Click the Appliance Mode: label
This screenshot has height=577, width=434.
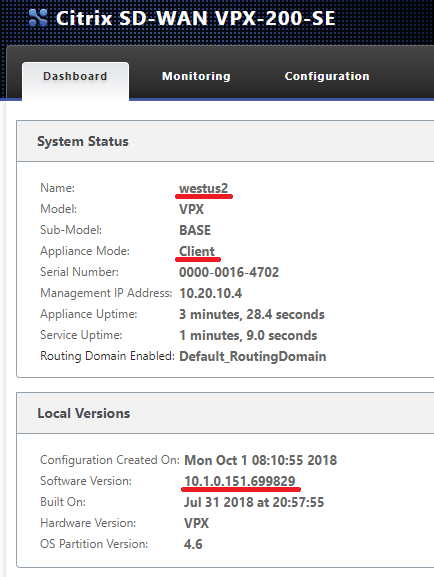click(x=85, y=251)
